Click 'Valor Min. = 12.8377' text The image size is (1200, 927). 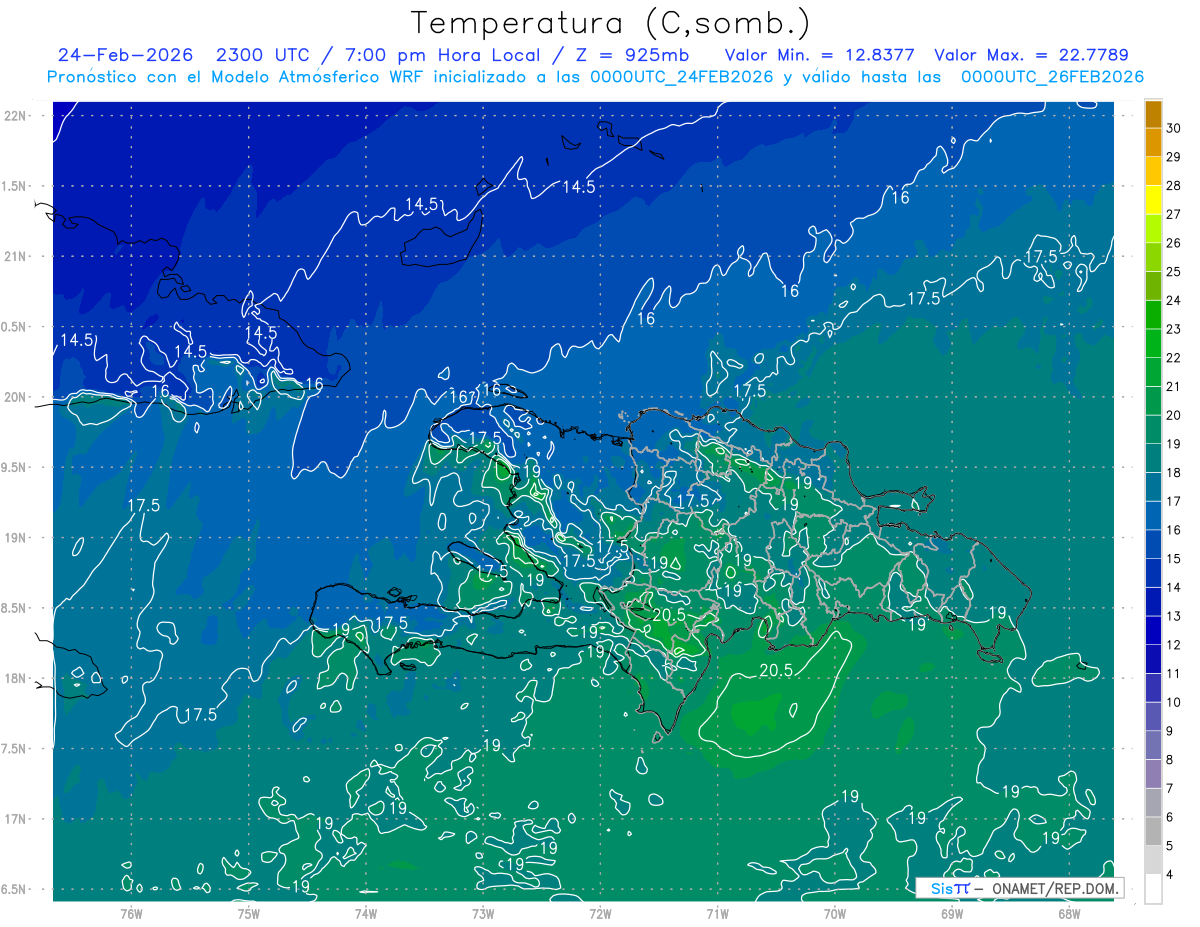pyautogui.click(x=820, y=55)
